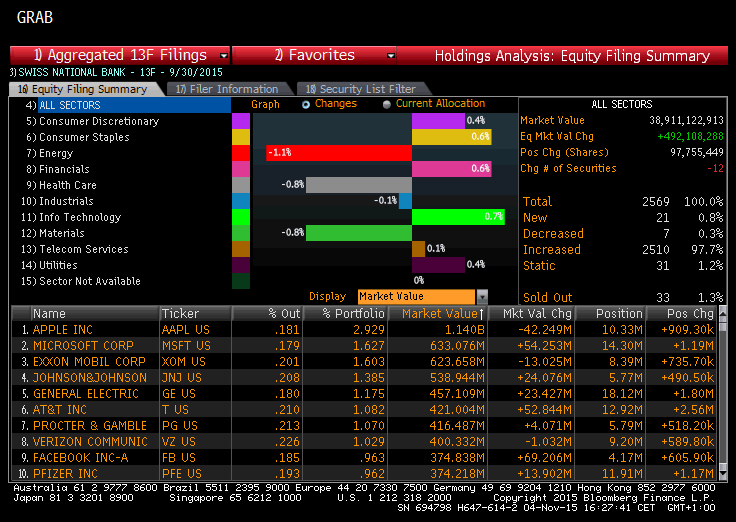Click the Display Market Value combo box
The height and width of the screenshot is (522, 736).
pyautogui.click(x=416, y=297)
